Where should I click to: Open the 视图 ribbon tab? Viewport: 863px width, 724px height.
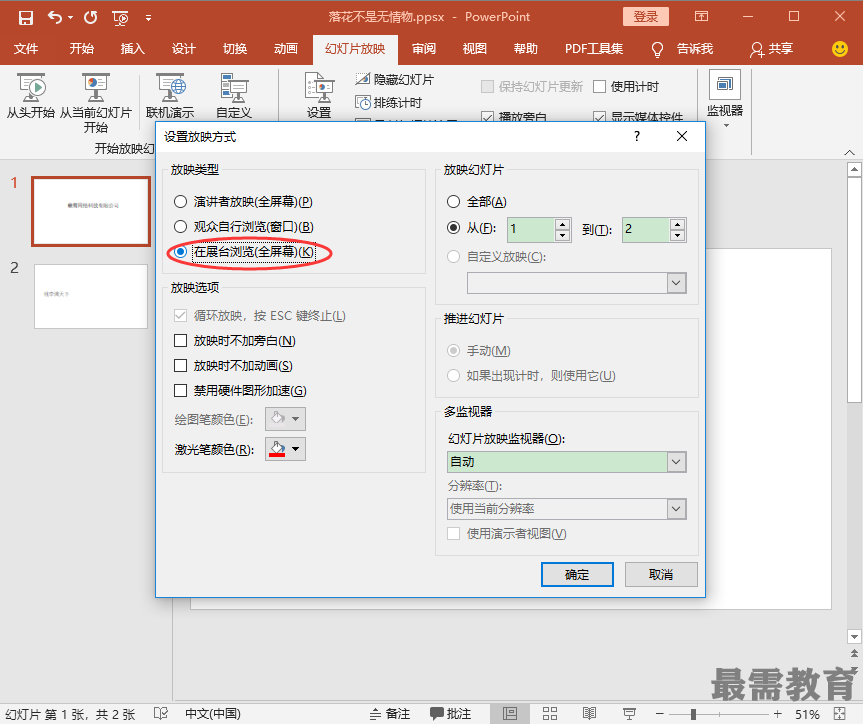[x=474, y=49]
